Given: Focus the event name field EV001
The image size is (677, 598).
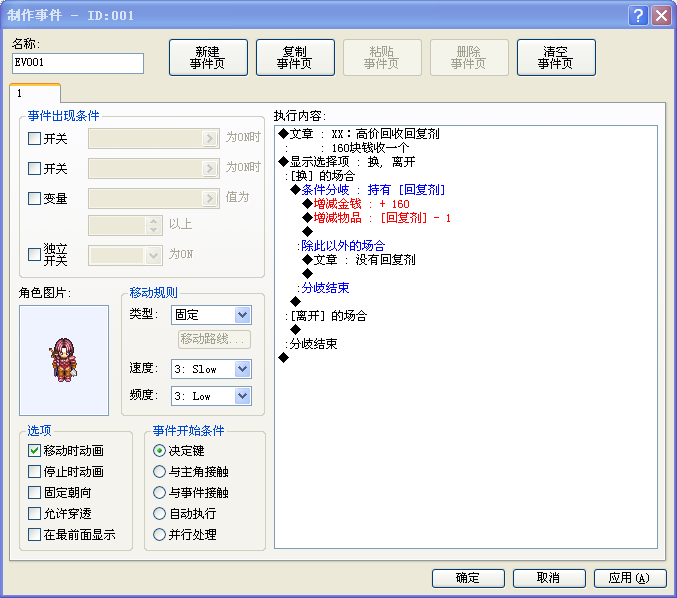Looking at the screenshot, I should pos(78,63).
